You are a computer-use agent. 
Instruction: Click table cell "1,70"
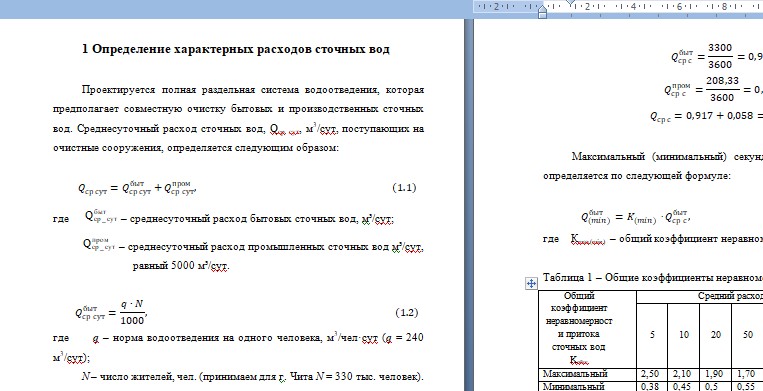[x=746, y=374]
